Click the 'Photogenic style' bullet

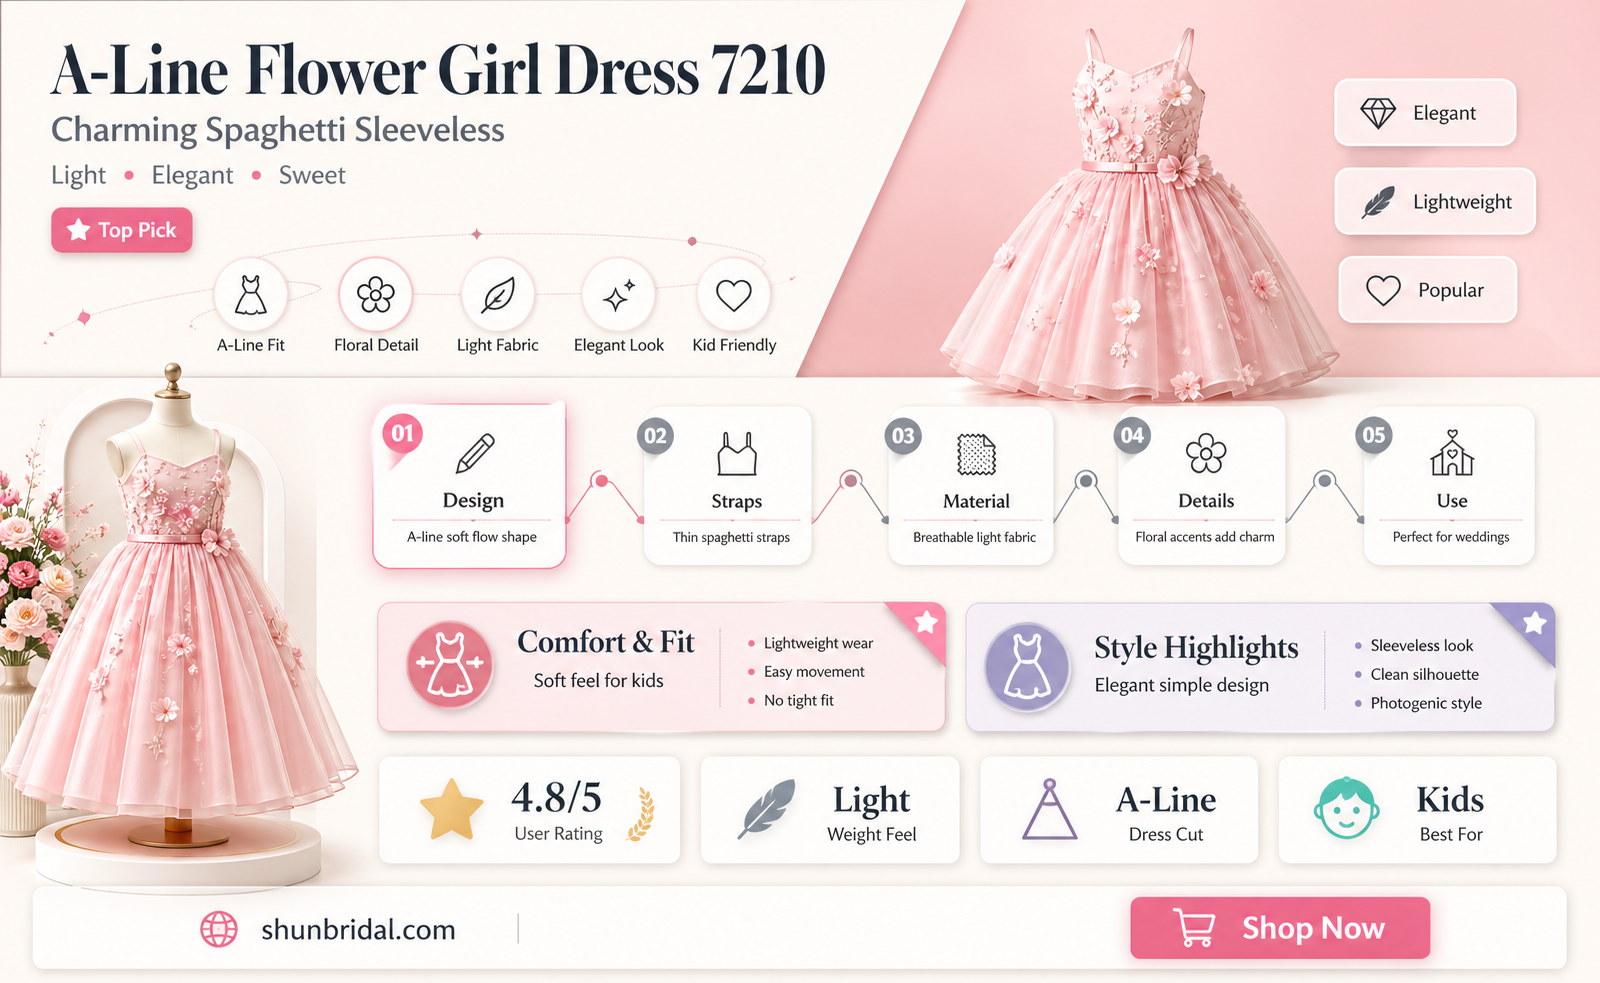pyautogui.click(x=1426, y=704)
